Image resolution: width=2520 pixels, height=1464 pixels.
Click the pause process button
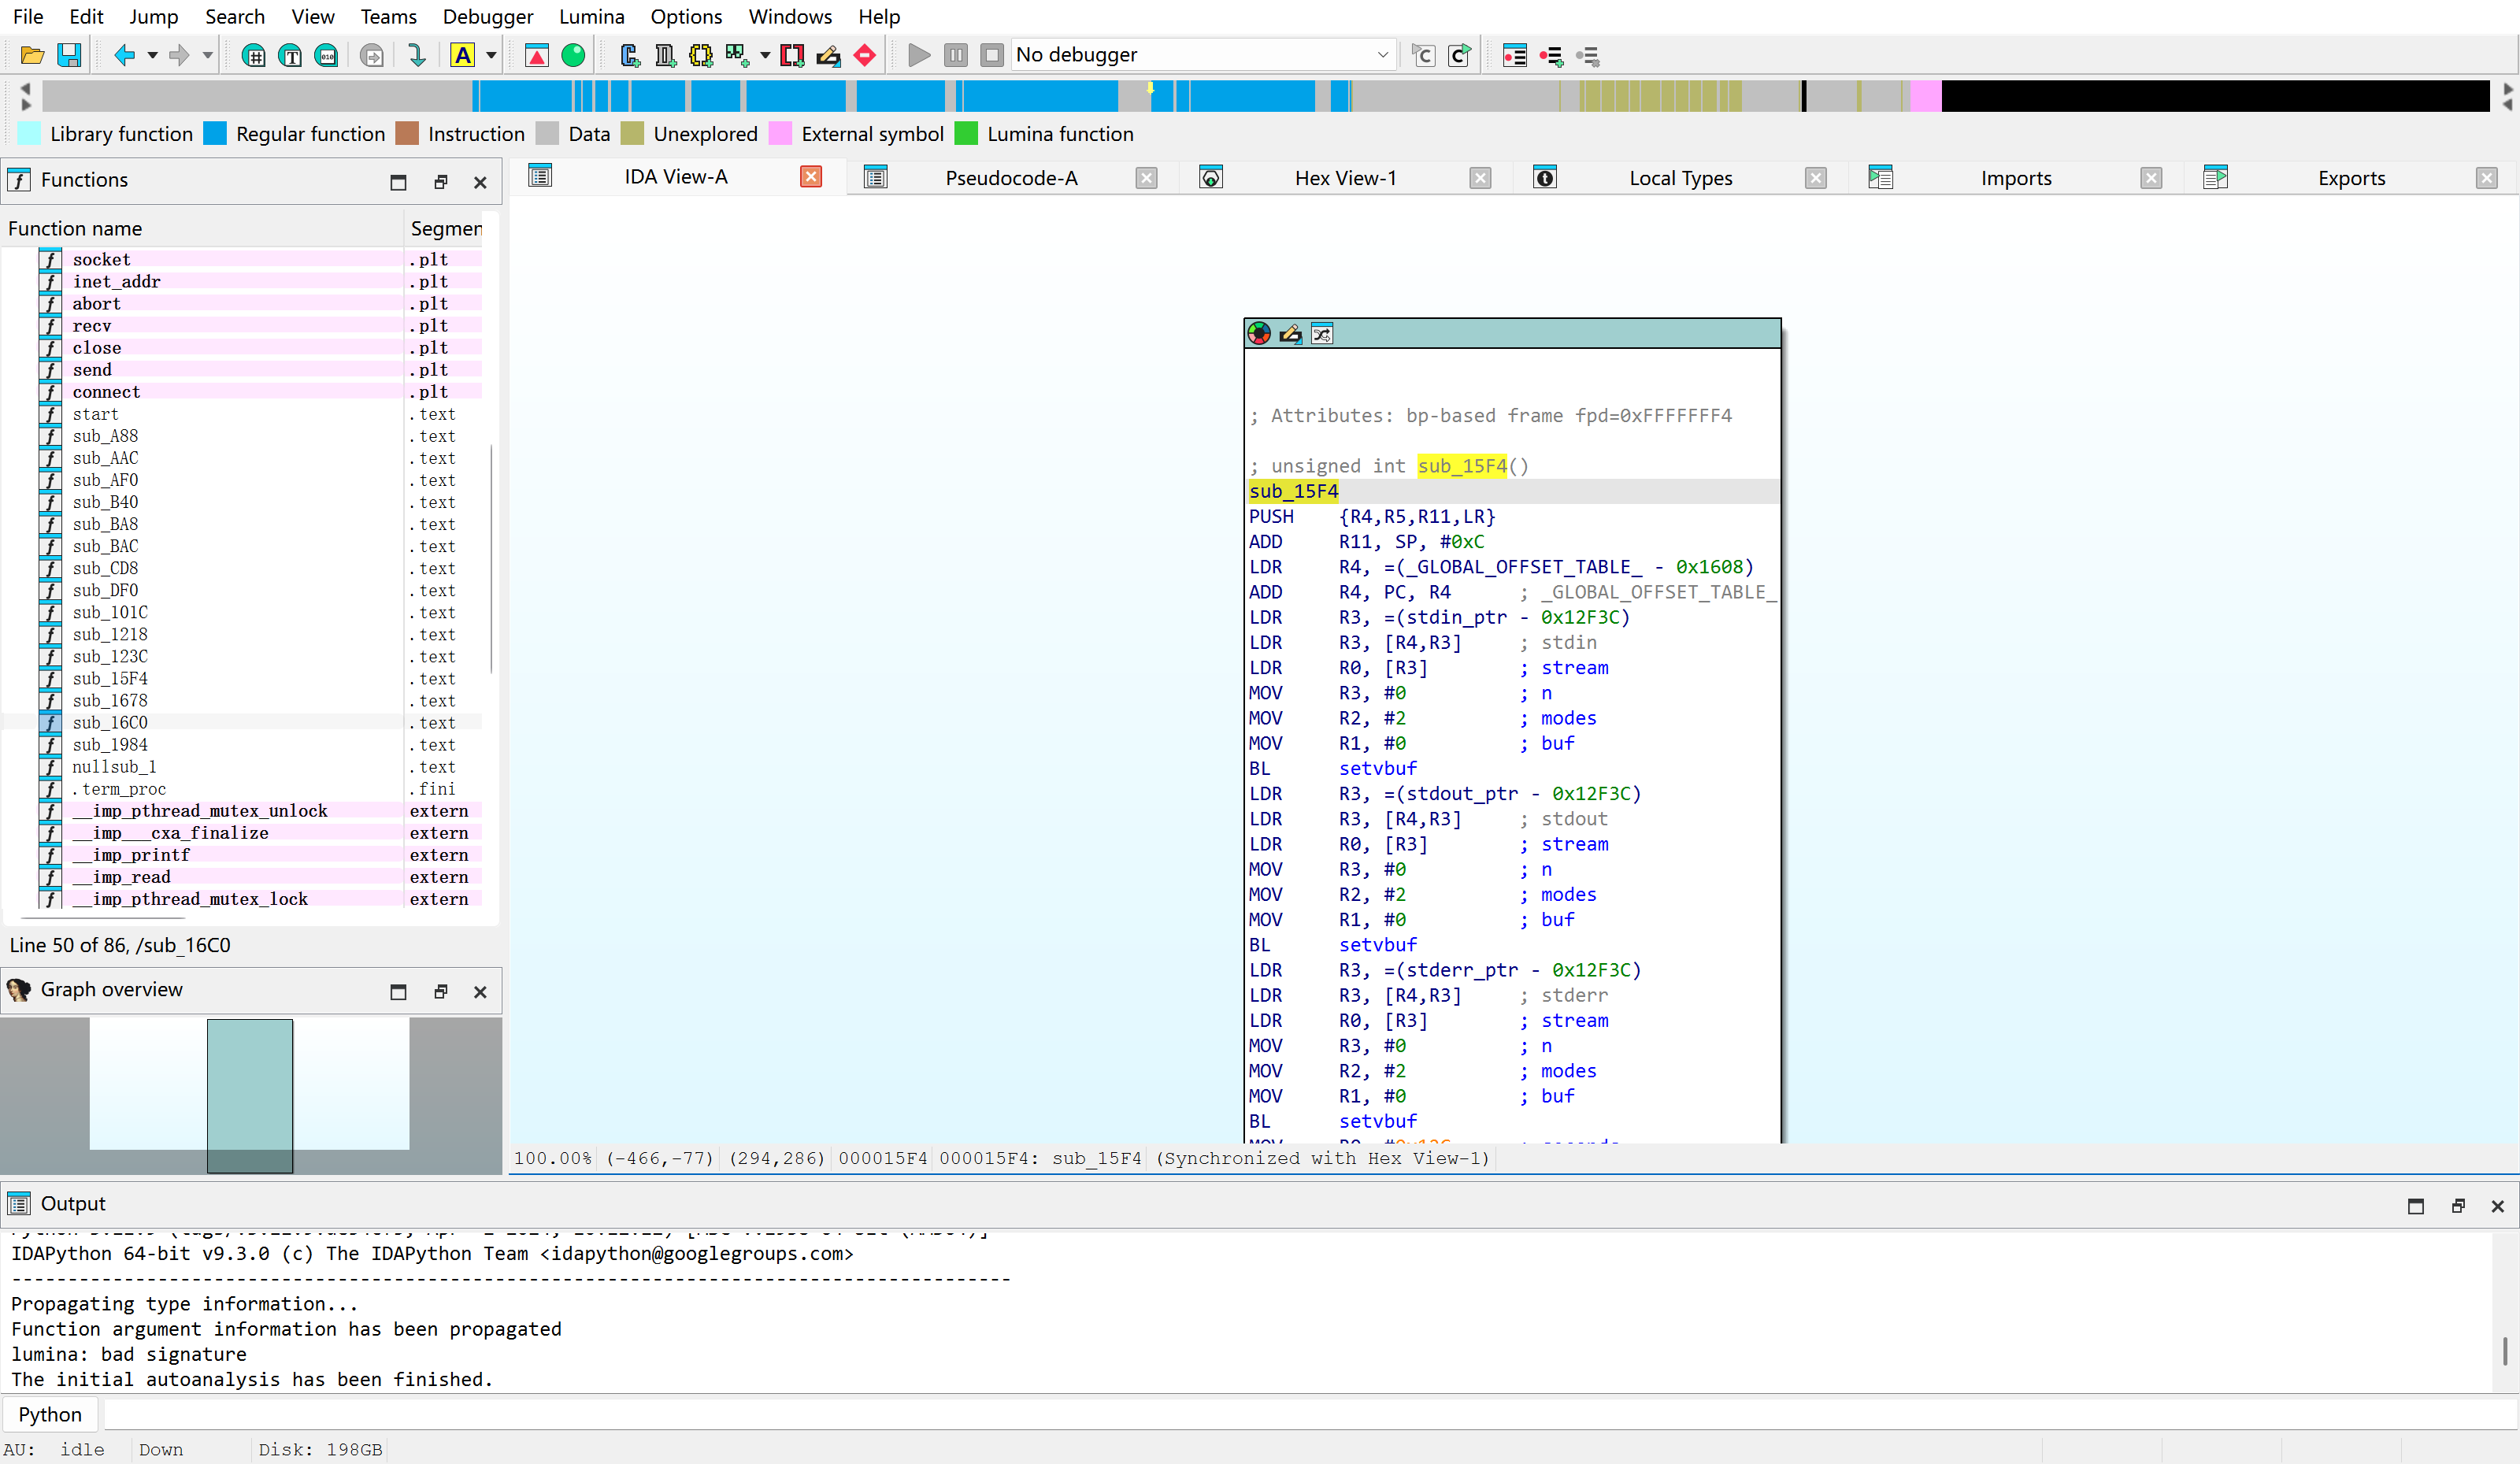pos(956,55)
